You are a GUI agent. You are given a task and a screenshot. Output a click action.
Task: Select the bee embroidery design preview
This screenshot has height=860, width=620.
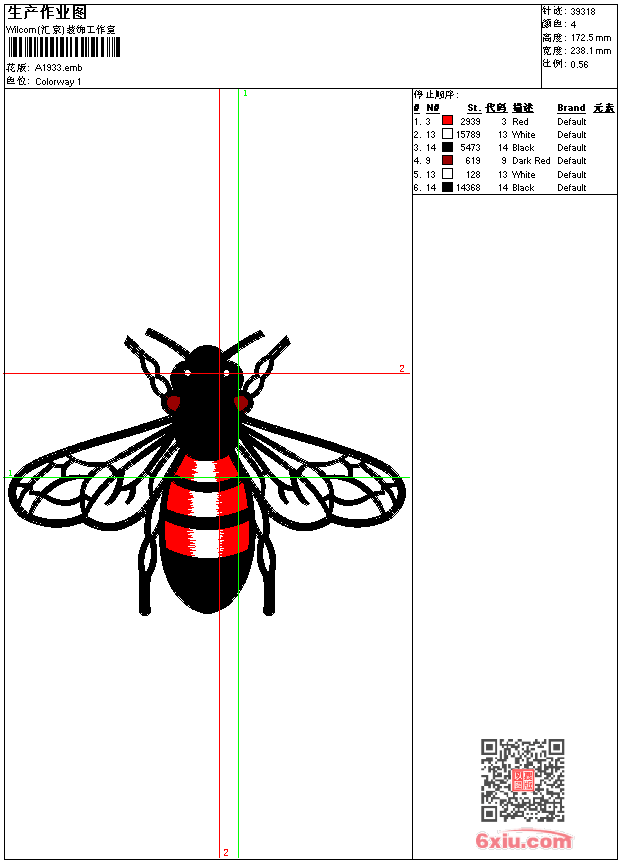pyautogui.click(x=207, y=471)
